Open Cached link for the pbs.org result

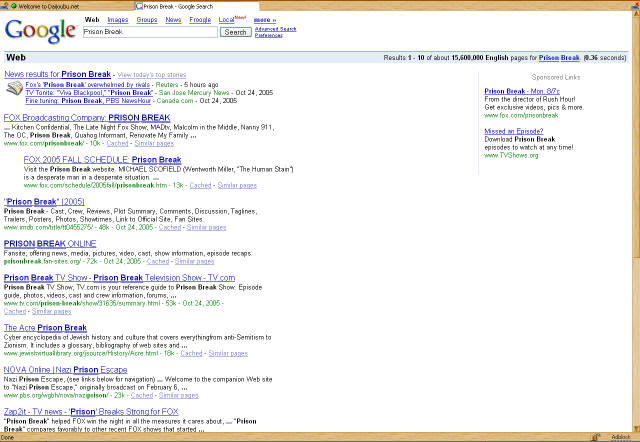(142, 395)
